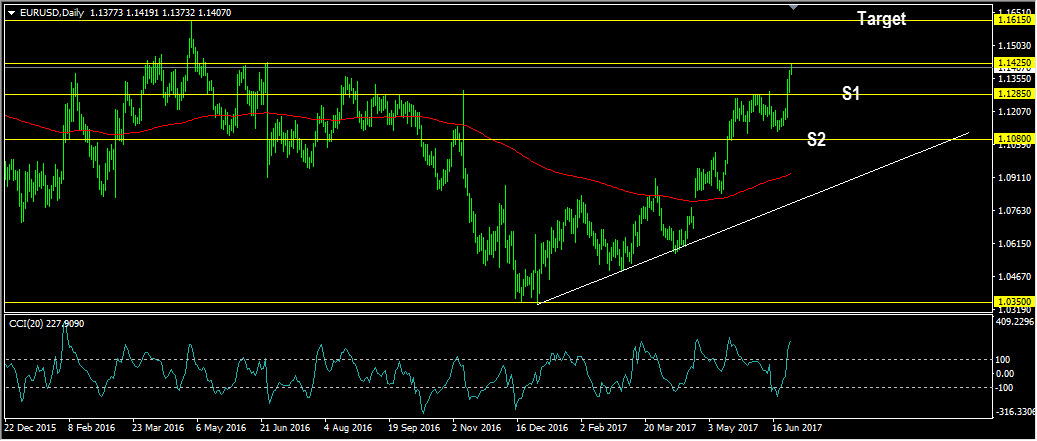Click the 1.16510 price axis value
Viewport: 1037px width, 441px height.
(1014, 13)
